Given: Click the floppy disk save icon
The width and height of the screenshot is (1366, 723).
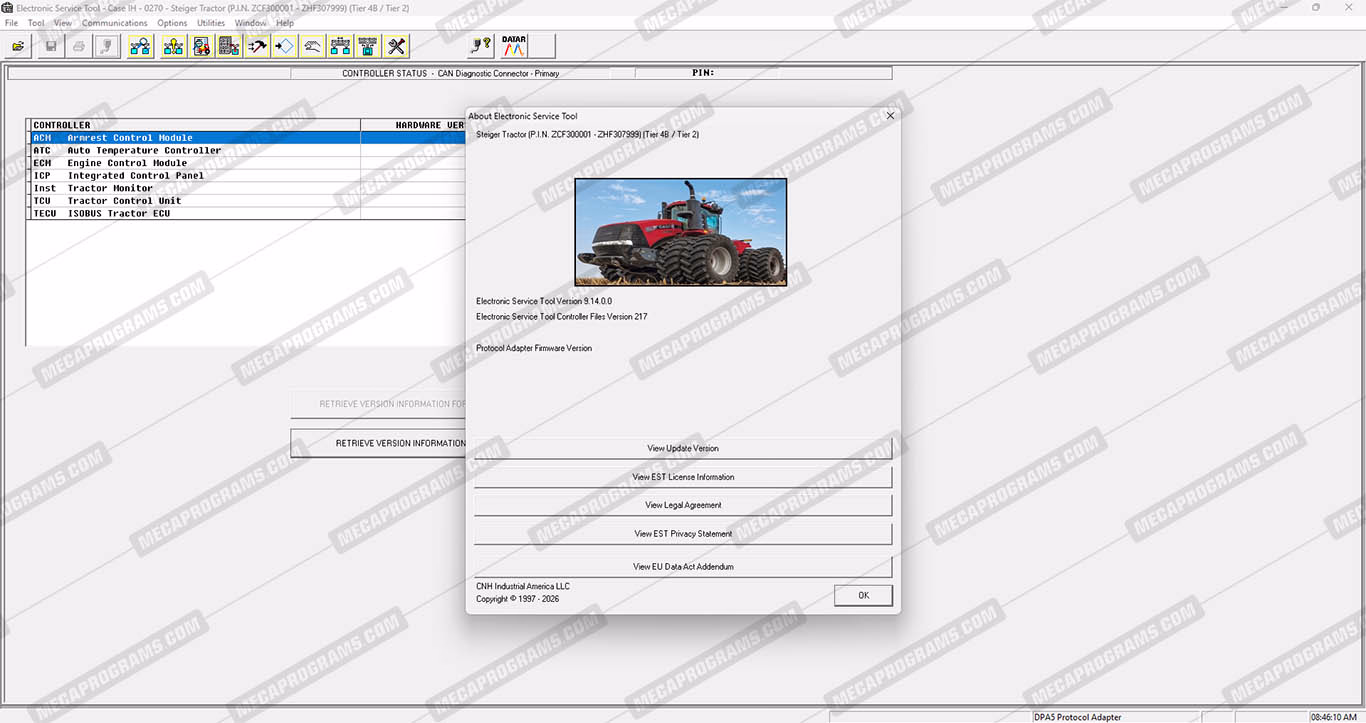Looking at the screenshot, I should (x=51, y=46).
